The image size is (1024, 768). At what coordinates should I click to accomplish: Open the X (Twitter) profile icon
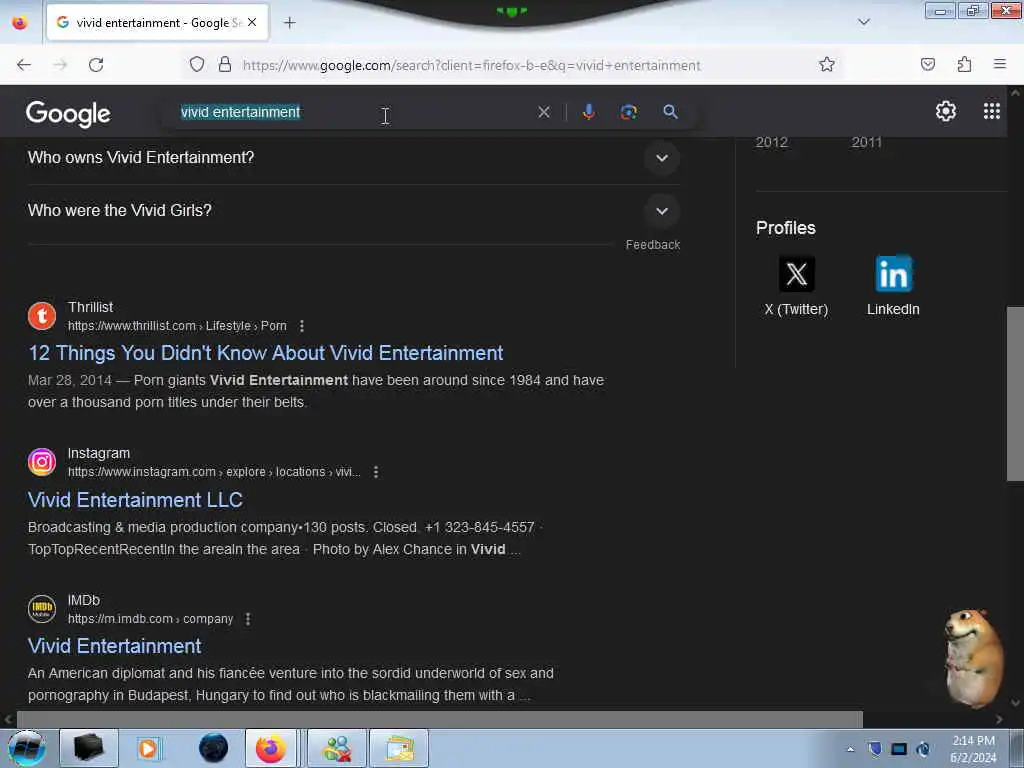coord(796,274)
